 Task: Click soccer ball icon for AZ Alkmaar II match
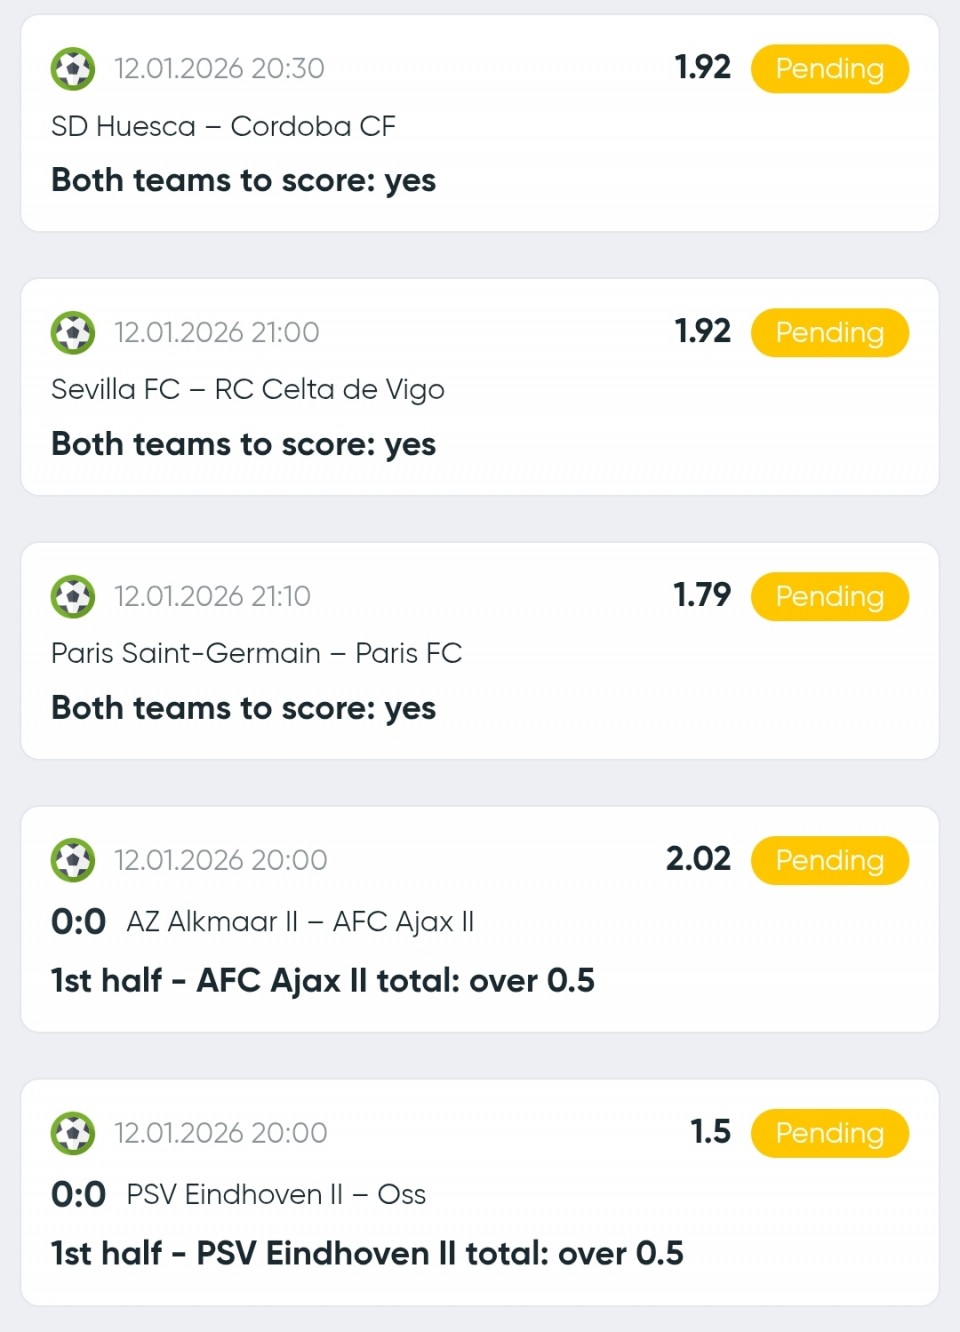(73, 860)
